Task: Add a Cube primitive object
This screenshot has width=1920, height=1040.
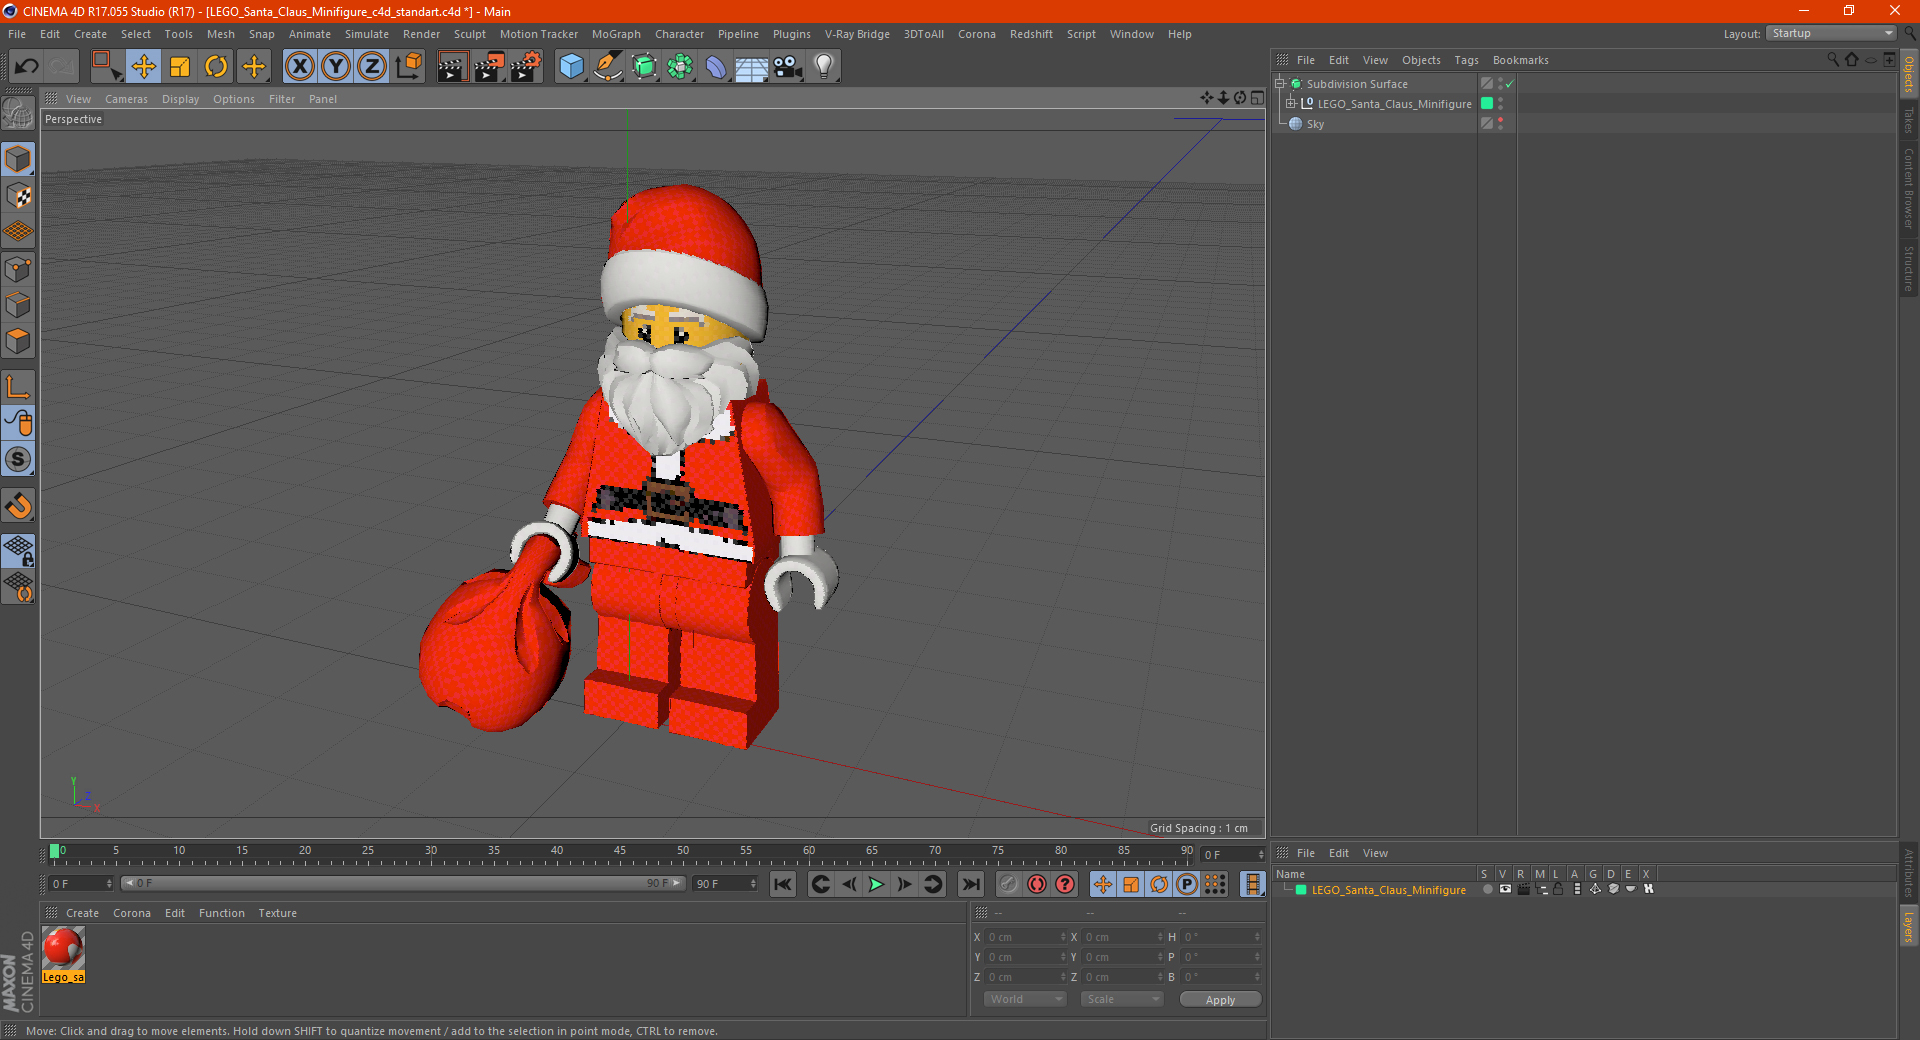Action: pyautogui.click(x=571, y=67)
